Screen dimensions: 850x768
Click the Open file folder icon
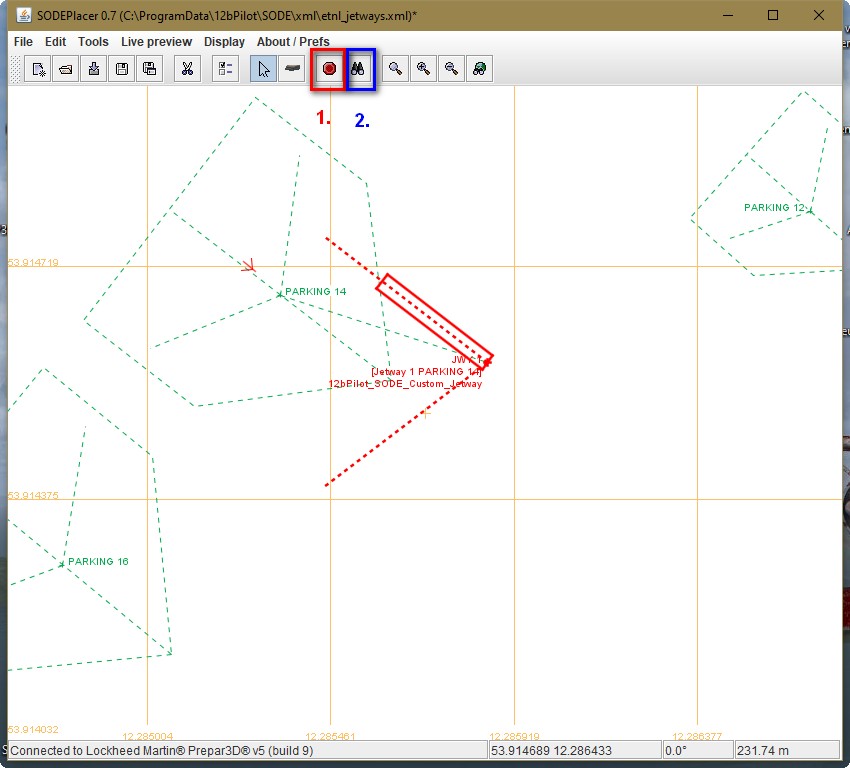(66, 69)
